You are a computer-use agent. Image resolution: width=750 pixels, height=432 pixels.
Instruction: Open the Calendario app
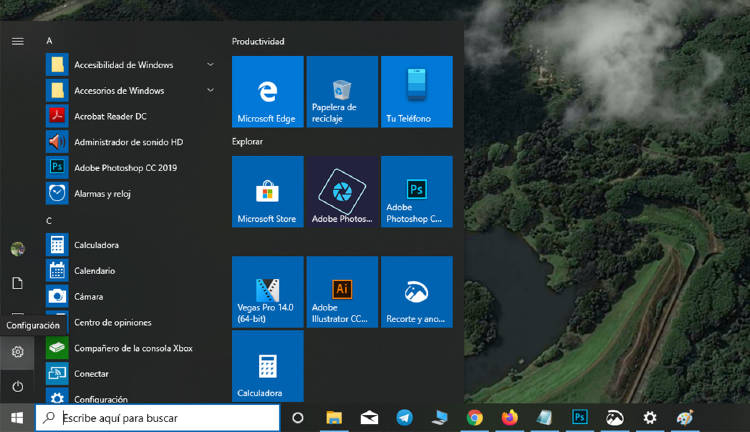pos(130,271)
